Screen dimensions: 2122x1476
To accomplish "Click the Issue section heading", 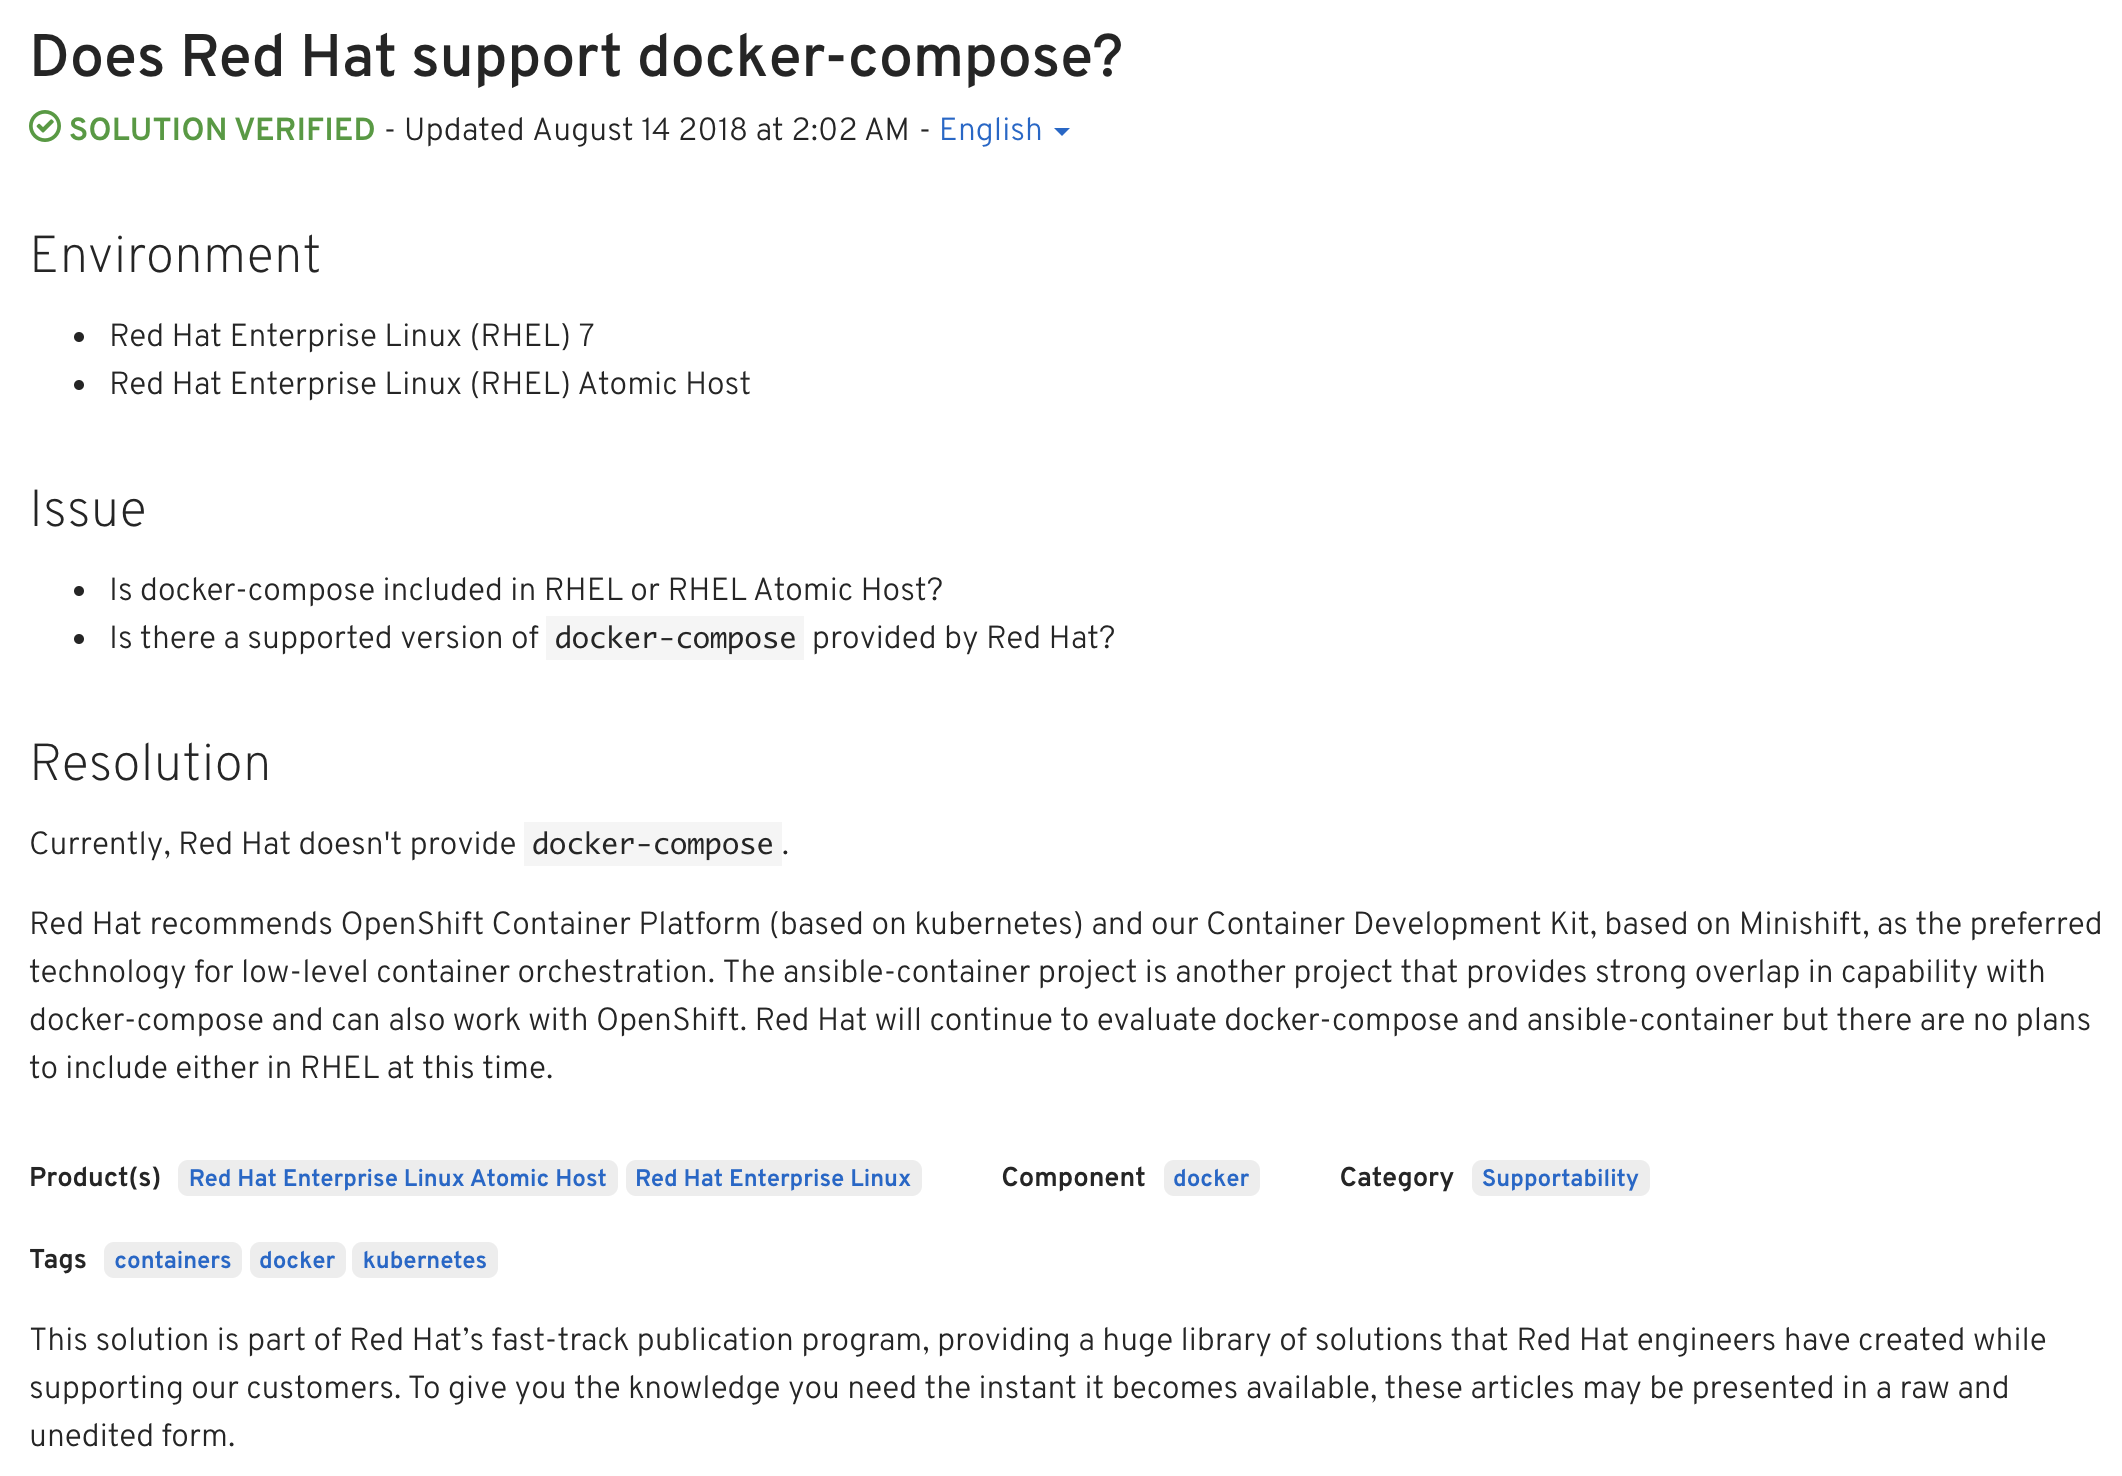I will click(x=88, y=509).
